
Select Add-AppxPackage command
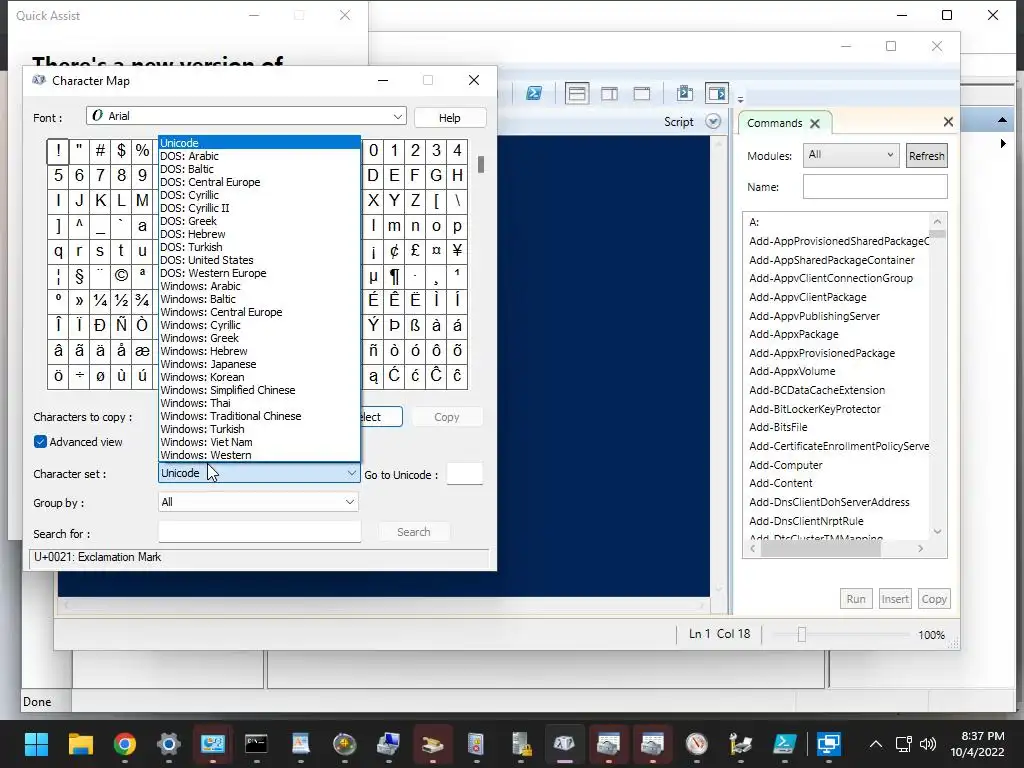click(793, 334)
